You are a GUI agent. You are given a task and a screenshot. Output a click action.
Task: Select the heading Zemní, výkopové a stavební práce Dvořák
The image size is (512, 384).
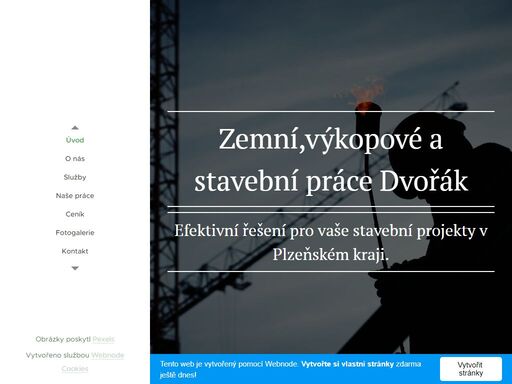click(x=331, y=160)
